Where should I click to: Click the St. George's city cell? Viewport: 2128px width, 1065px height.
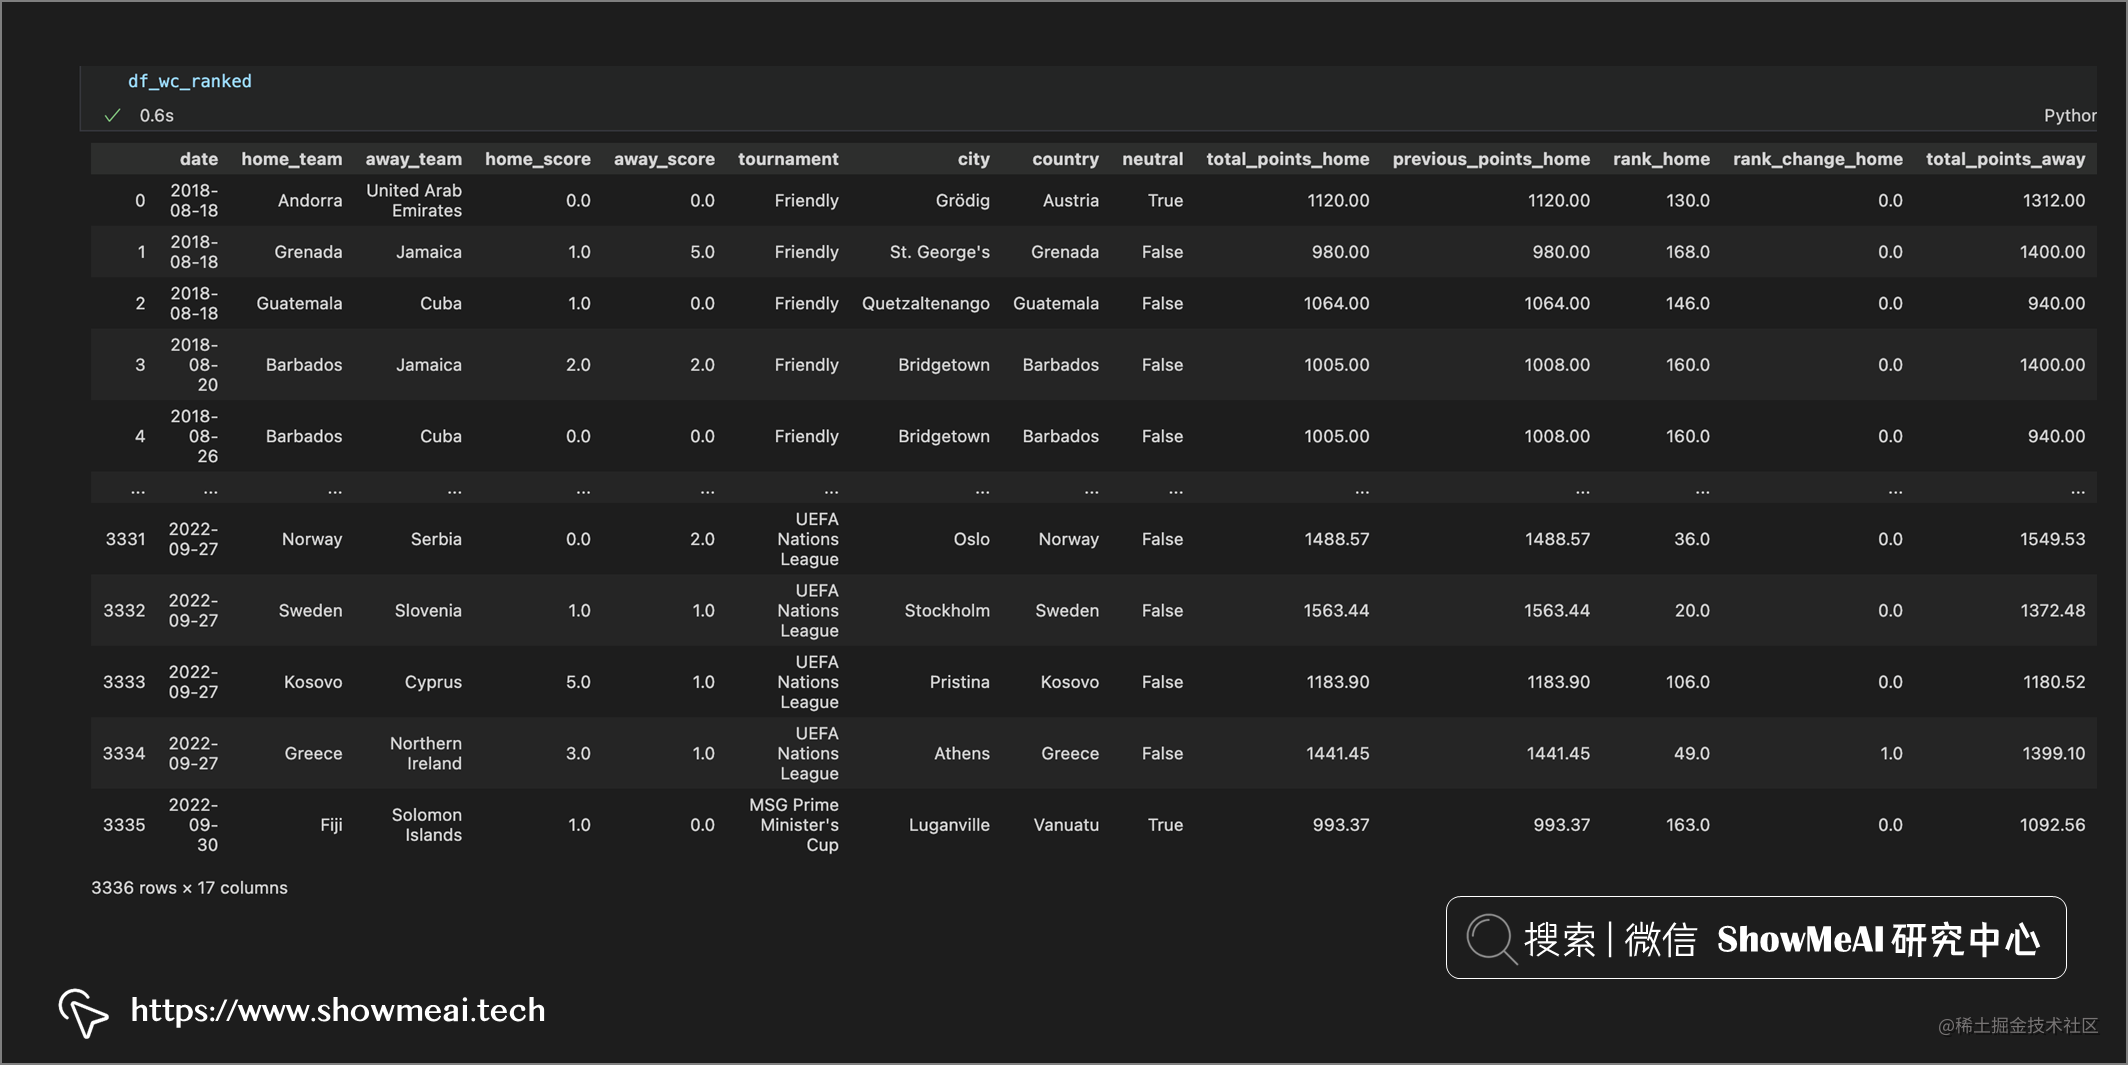coord(940,252)
